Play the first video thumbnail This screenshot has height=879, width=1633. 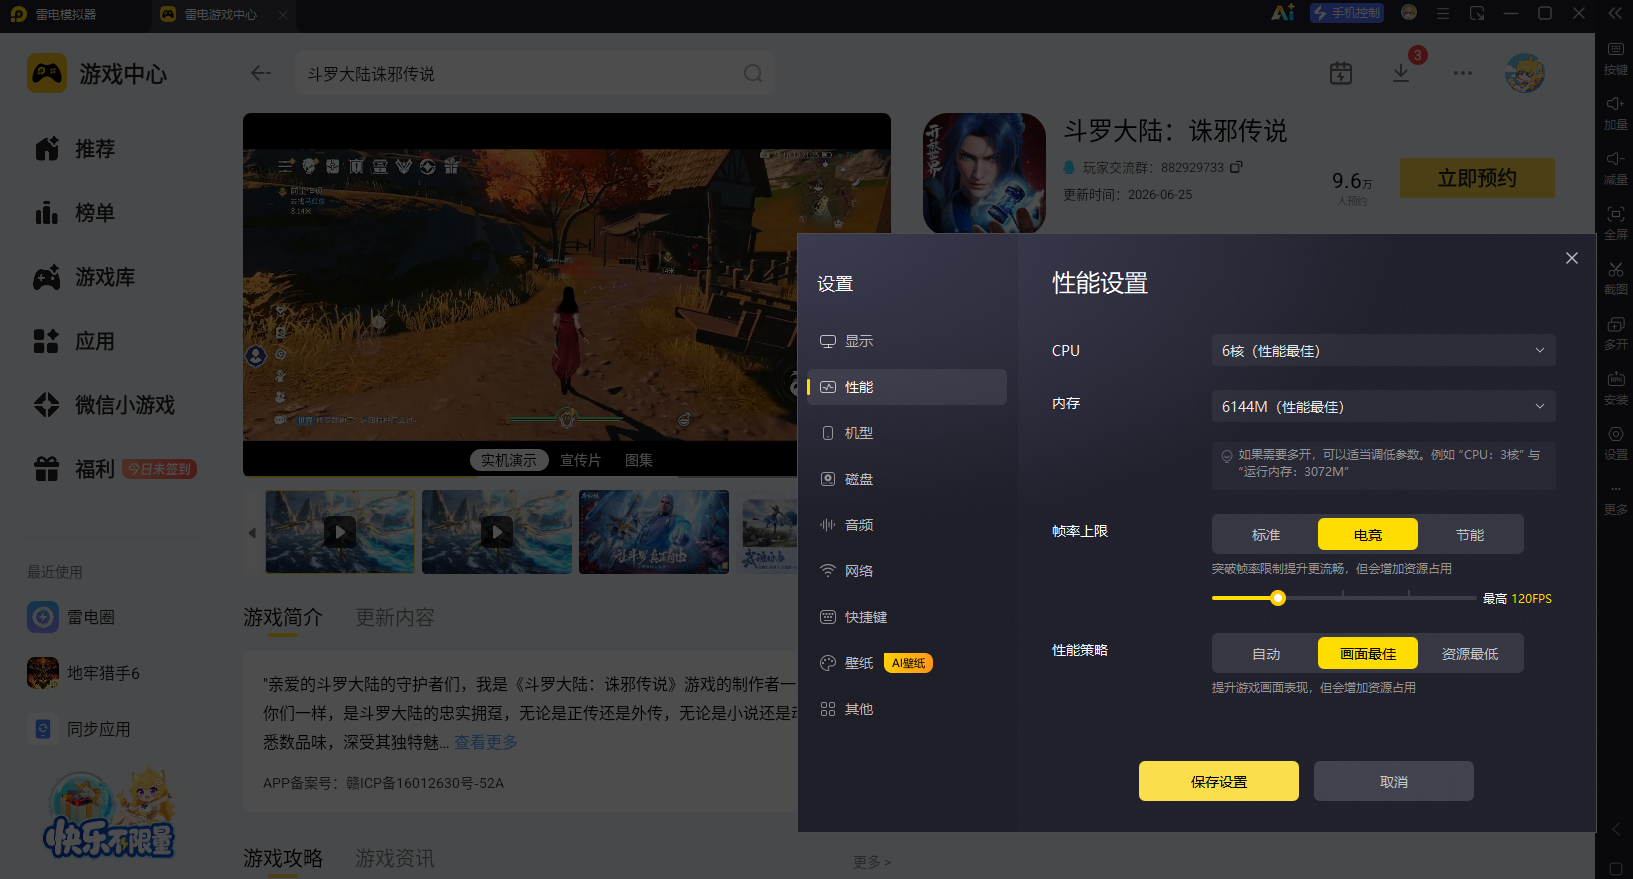(340, 531)
